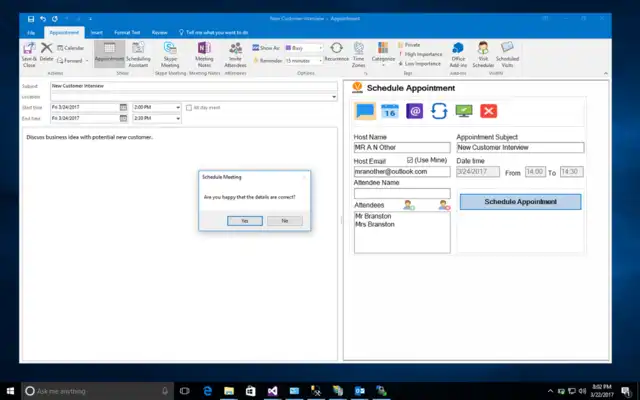Open the 2:00 PM start time dropdown
640x400 pixels.
click(178, 107)
